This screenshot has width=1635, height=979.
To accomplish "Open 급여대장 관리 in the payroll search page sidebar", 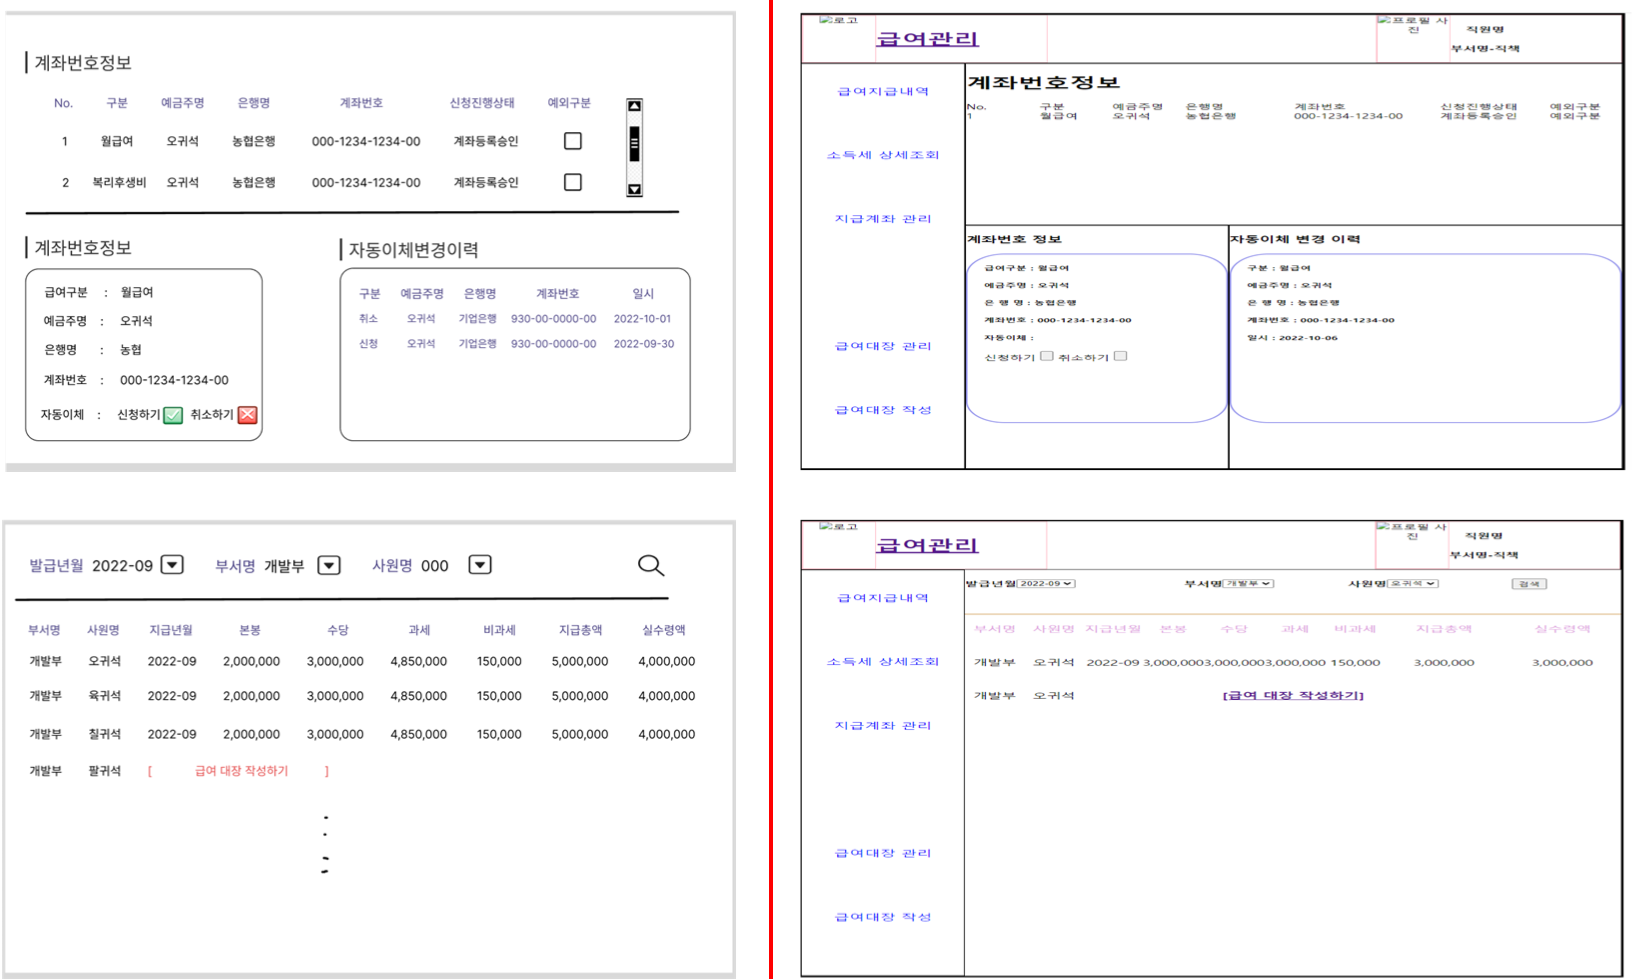I will click(883, 853).
